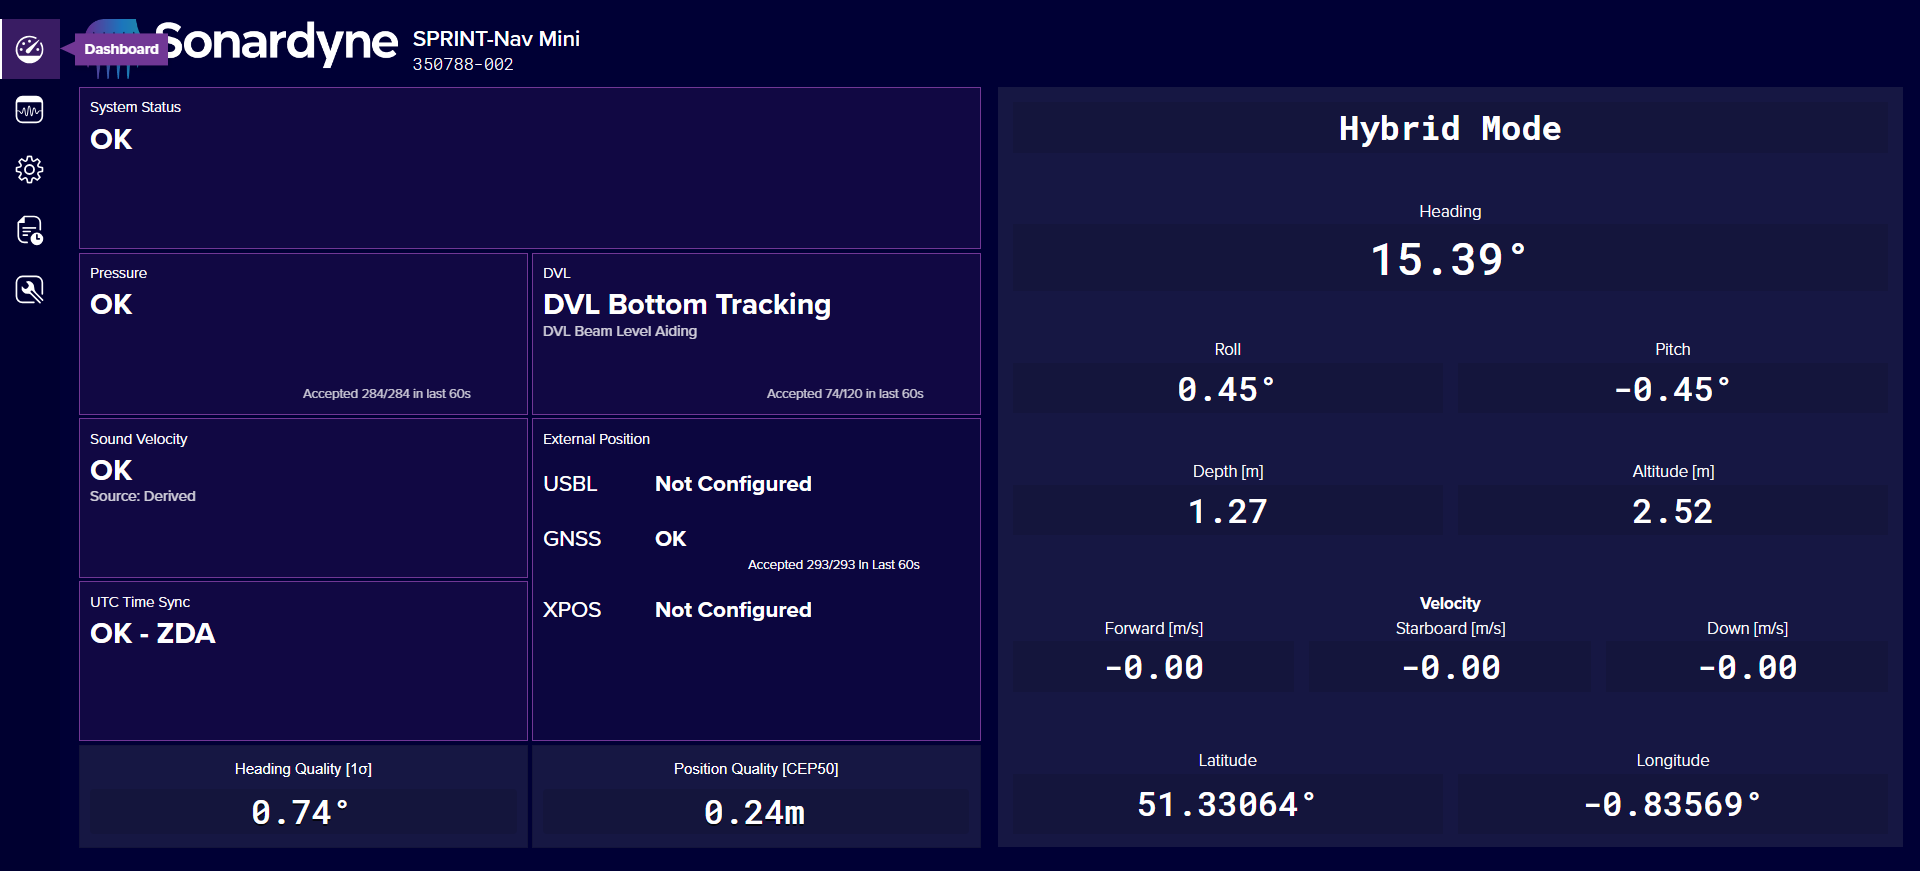Viewport: 1920px width, 871px height.
Task: Select the Sound Velocity status tile
Action: (303, 498)
